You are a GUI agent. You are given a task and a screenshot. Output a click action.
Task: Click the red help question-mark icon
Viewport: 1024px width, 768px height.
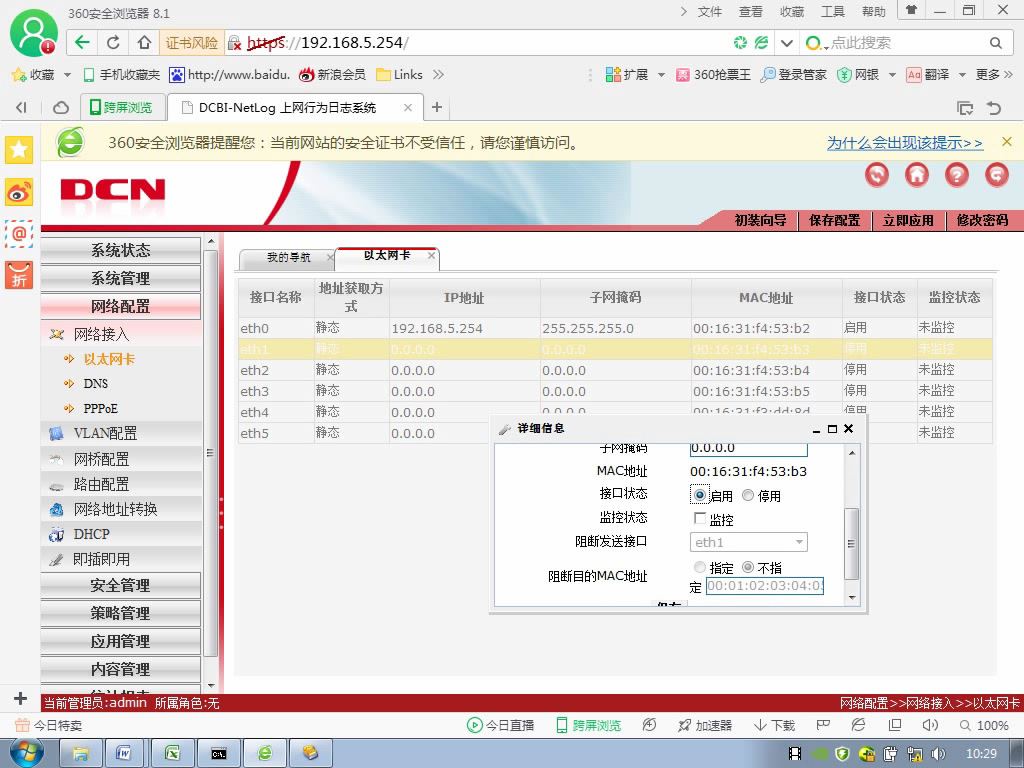pos(957,174)
